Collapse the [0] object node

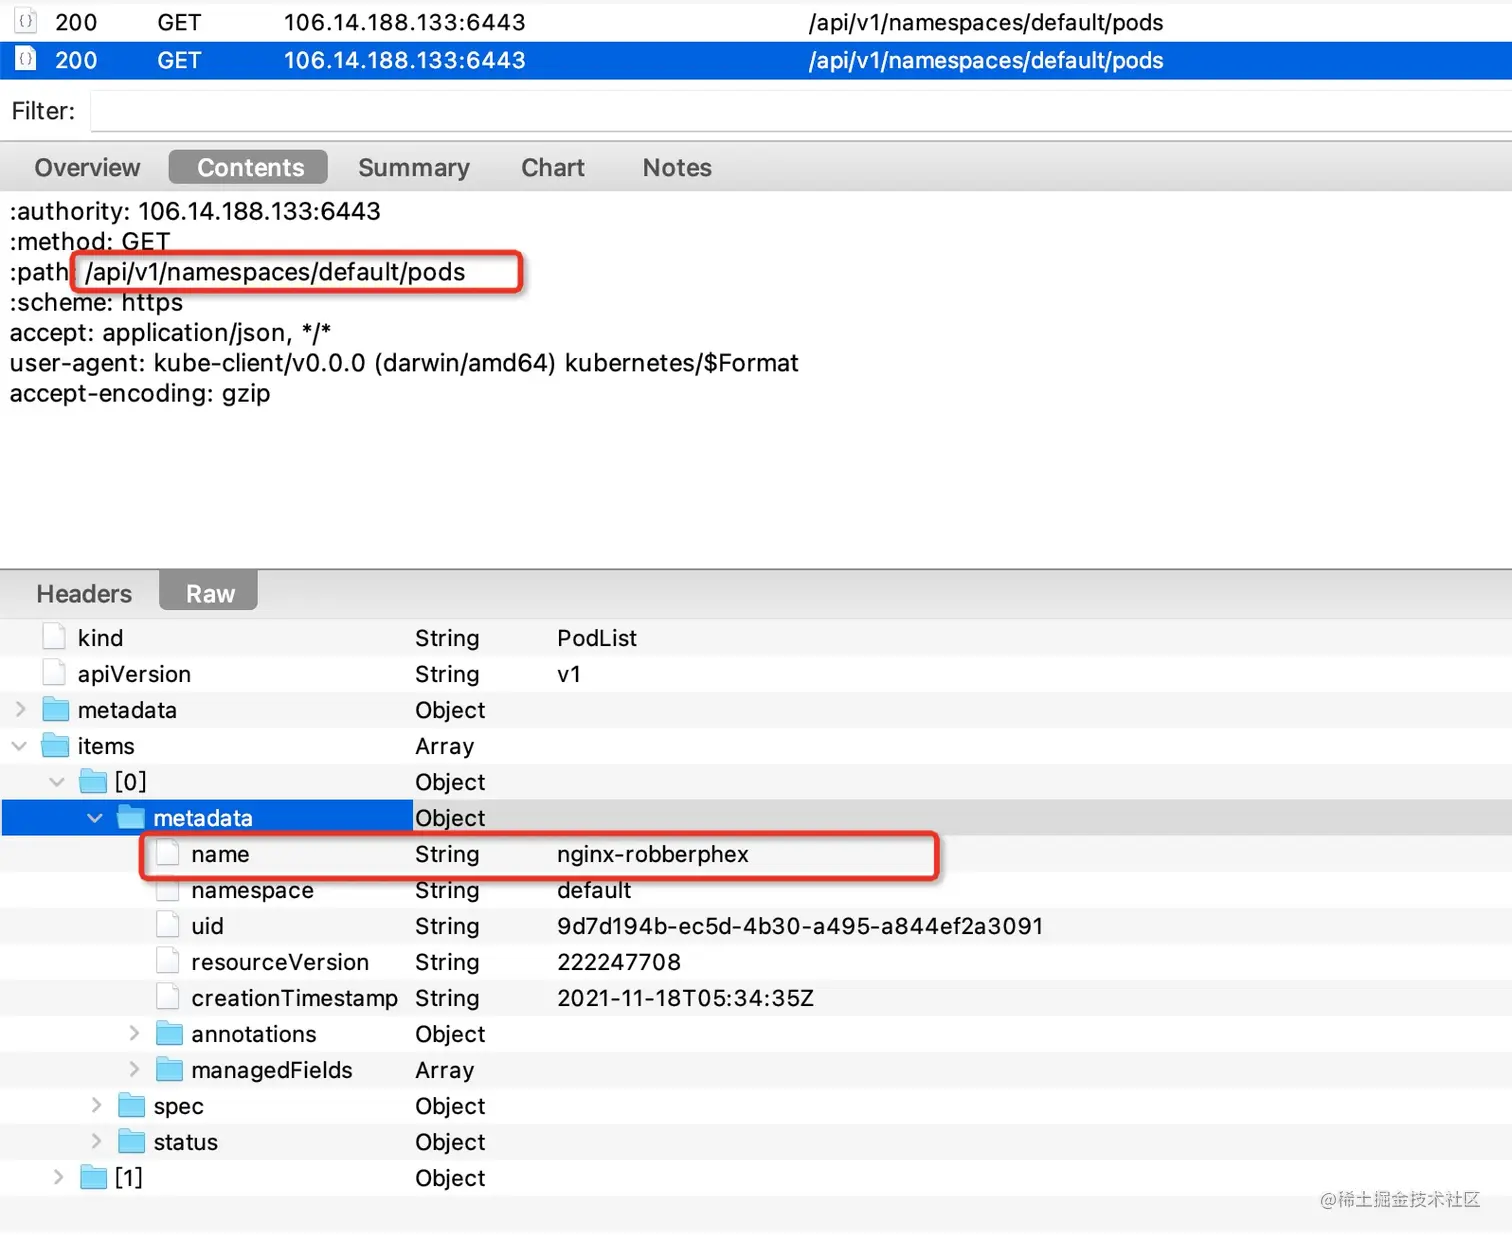57,781
